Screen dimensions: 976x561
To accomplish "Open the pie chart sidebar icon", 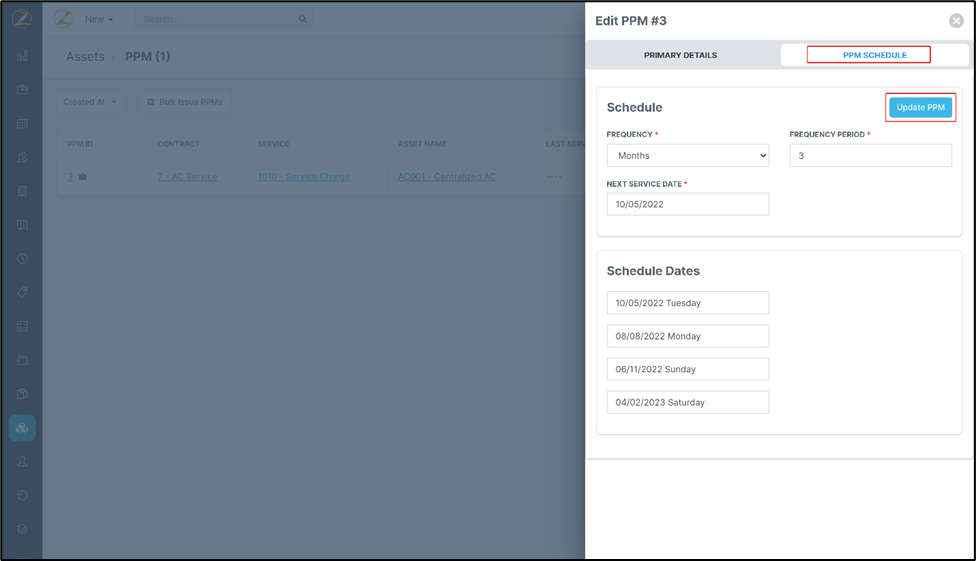I will tap(22, 495).
